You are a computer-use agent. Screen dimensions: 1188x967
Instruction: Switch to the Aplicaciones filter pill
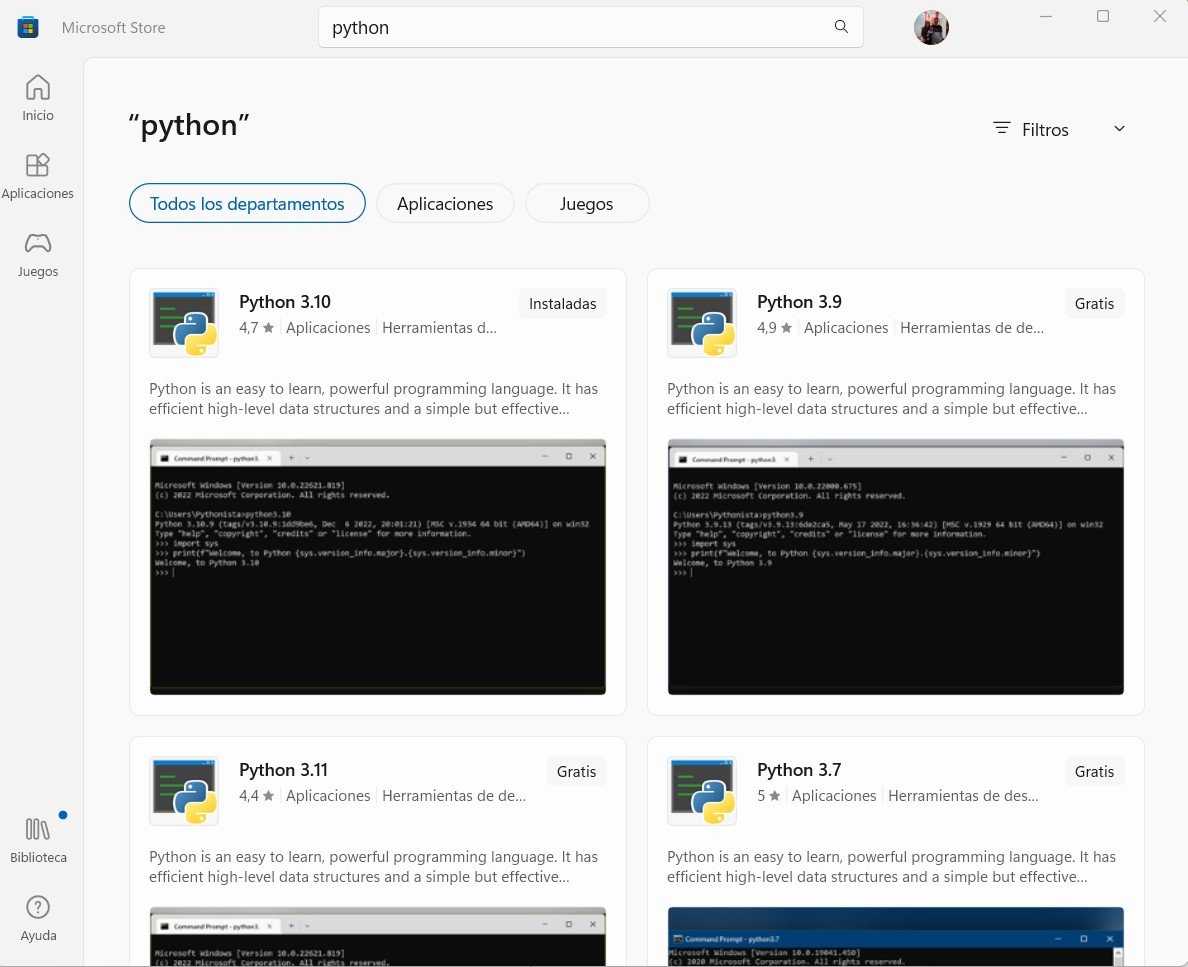(445, 203)
